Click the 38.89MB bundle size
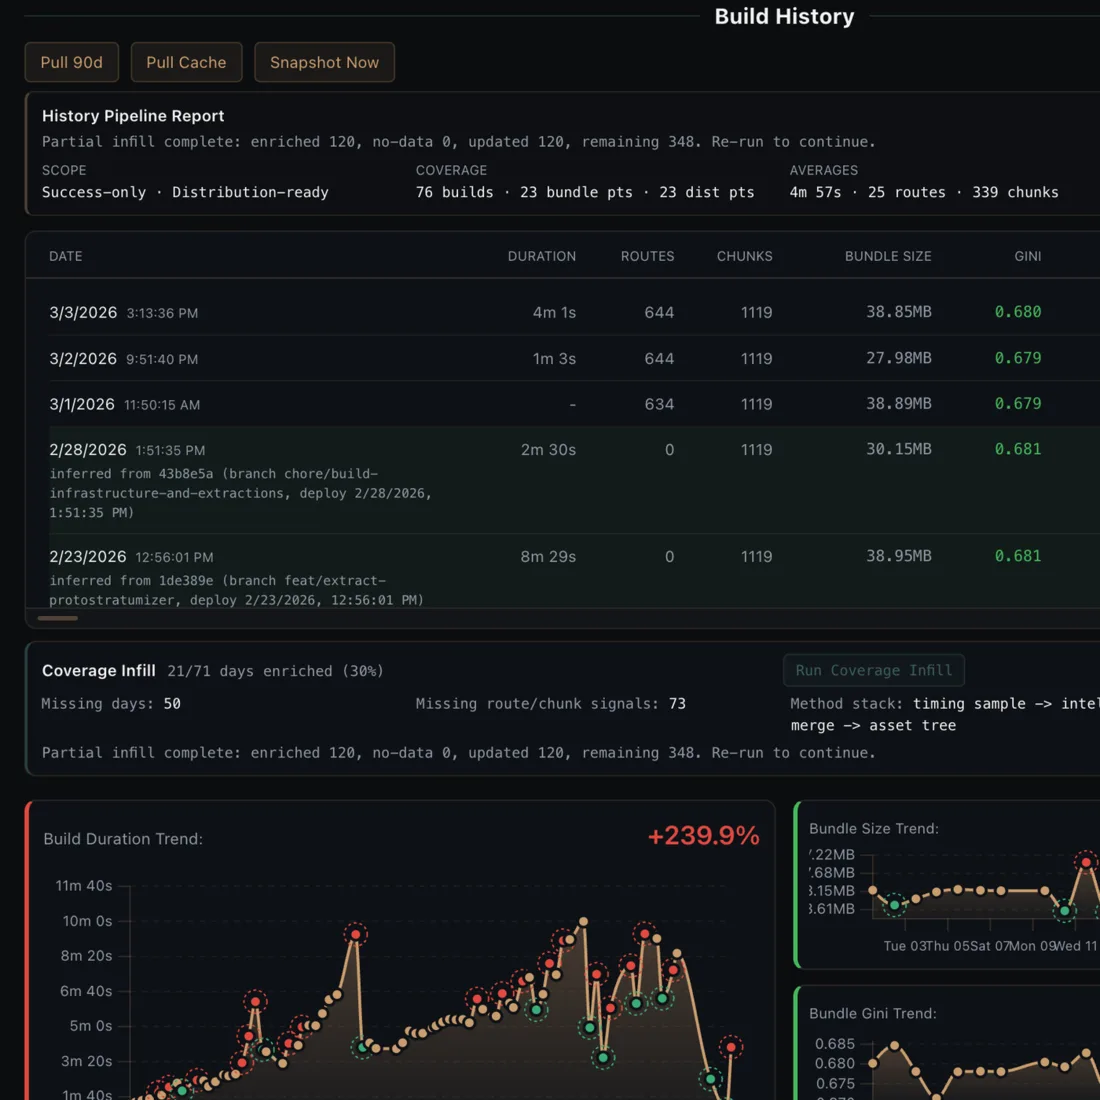The image size is (1100, 1100). point(898,403)
